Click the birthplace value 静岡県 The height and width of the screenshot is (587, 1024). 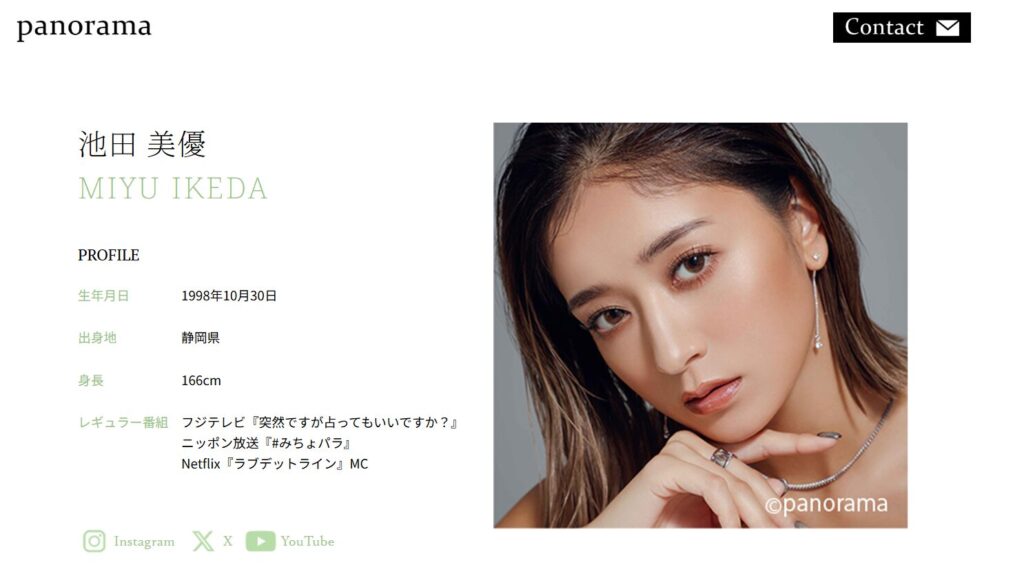pos(200,338)
